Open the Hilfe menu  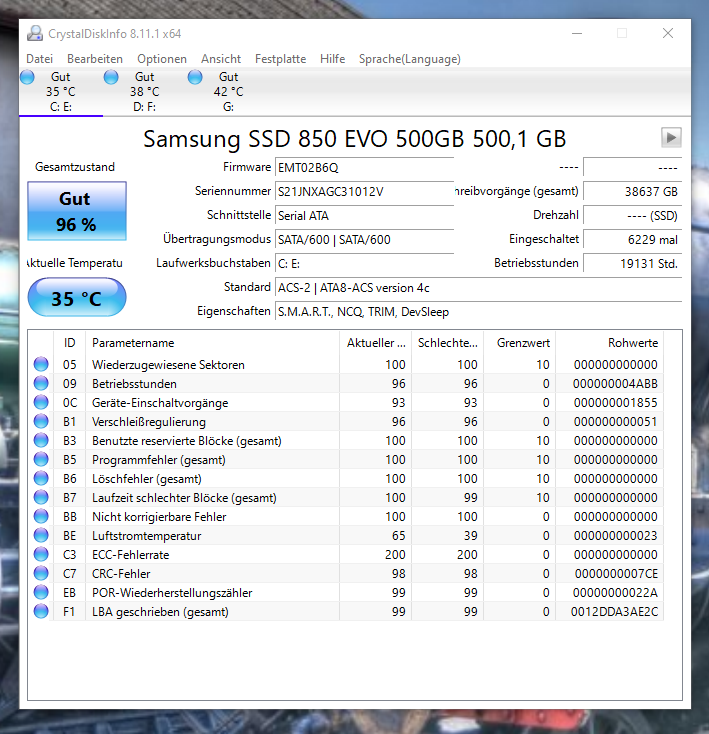click(x=332, y=59)
